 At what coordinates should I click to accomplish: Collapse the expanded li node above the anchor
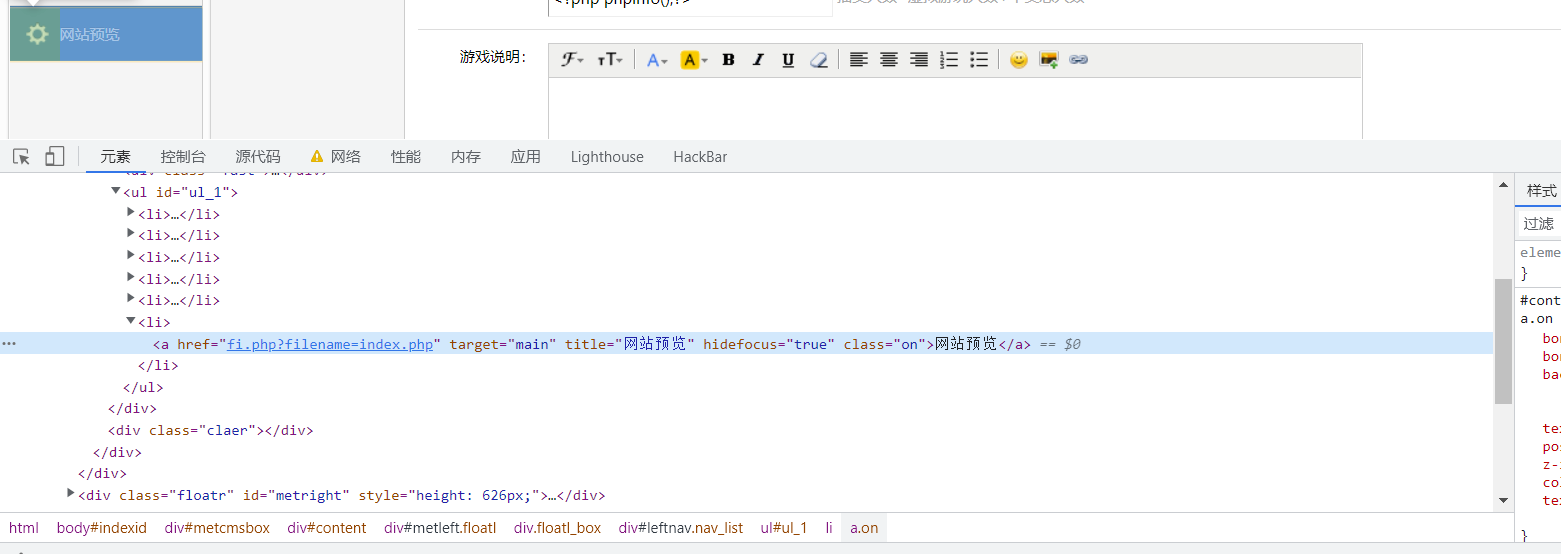pyautogui.click(x=131, y=322)
